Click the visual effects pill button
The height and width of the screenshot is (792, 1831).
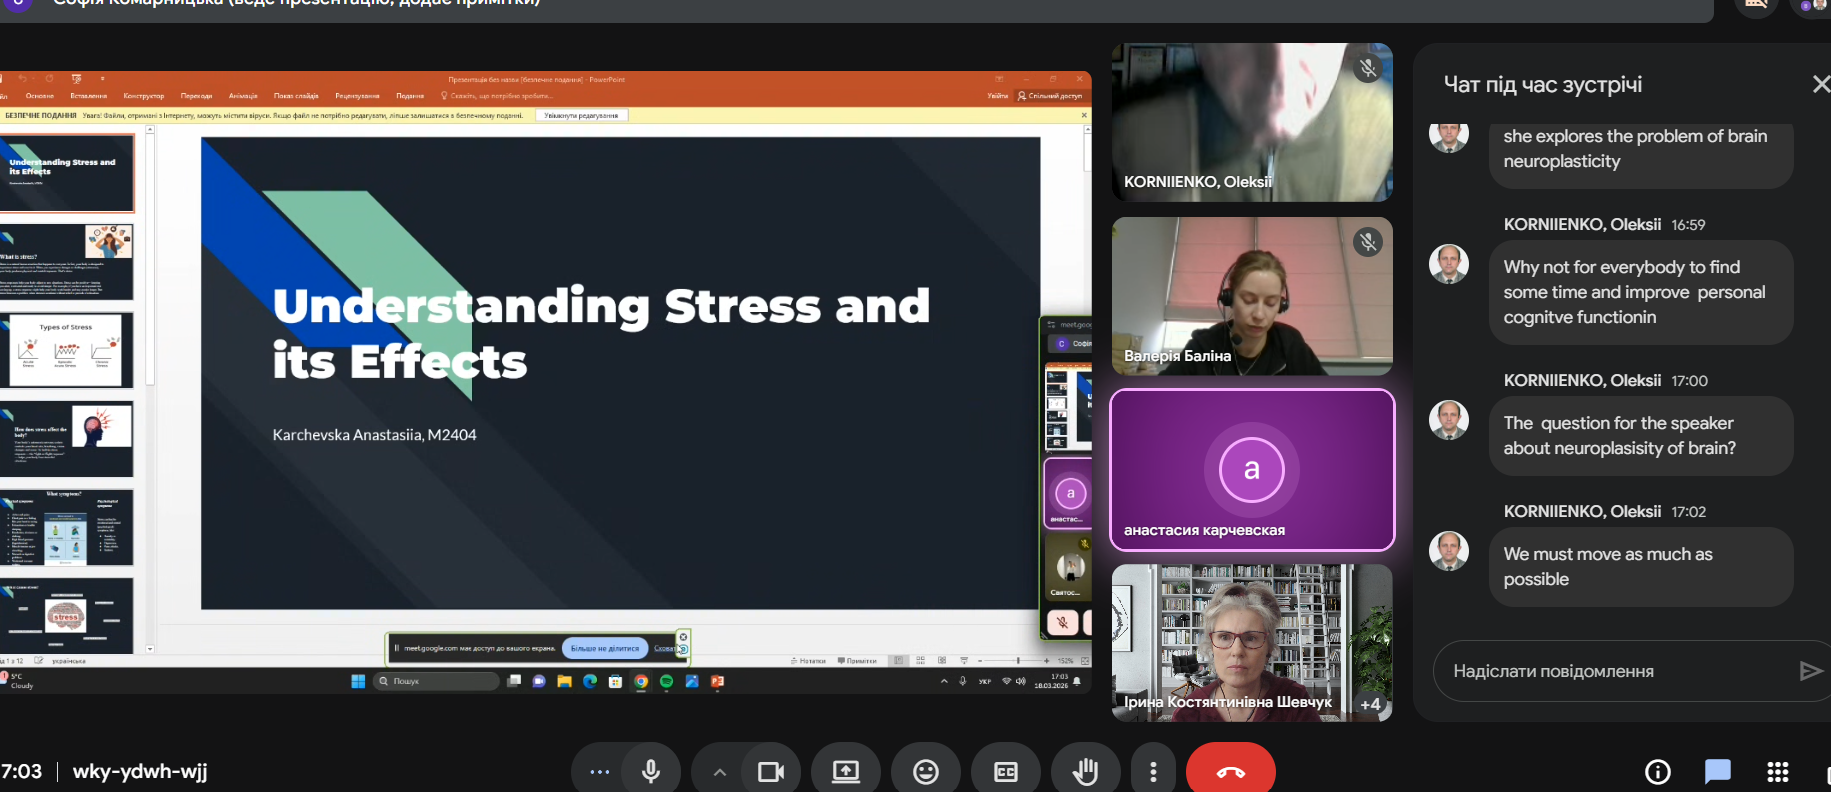[x=599, y=771]
